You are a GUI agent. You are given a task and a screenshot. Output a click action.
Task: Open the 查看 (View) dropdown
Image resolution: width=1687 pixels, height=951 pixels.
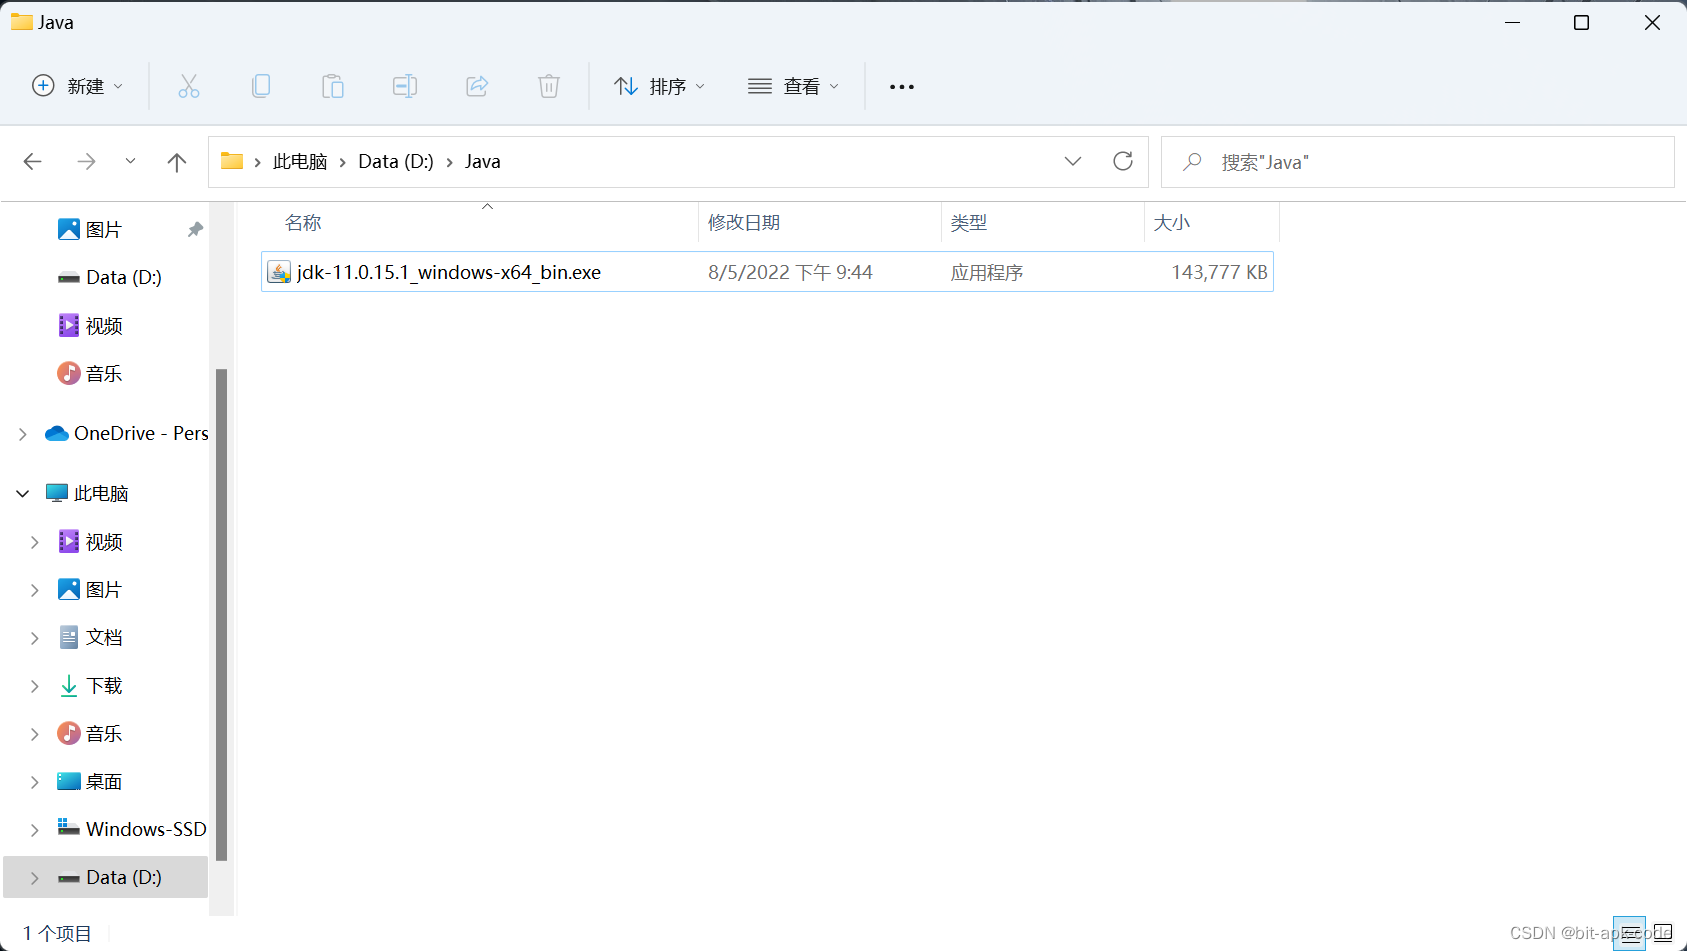pyautogui.click(x=793, y=86)
